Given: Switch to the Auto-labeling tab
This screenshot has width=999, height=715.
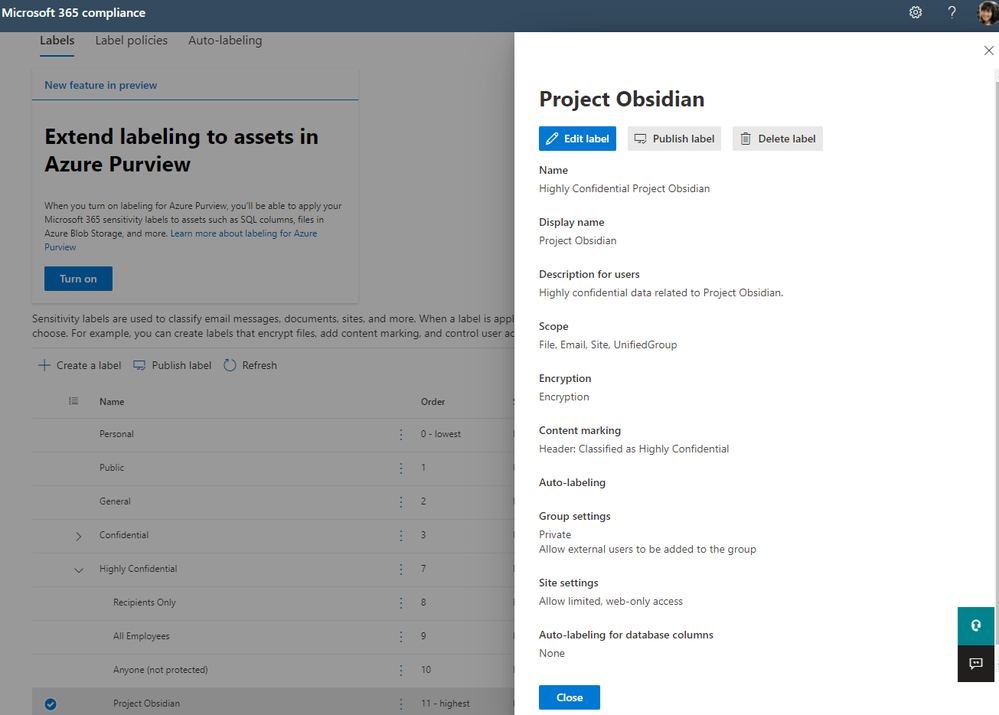Looking at the screenshot, I should pos(225,41).
